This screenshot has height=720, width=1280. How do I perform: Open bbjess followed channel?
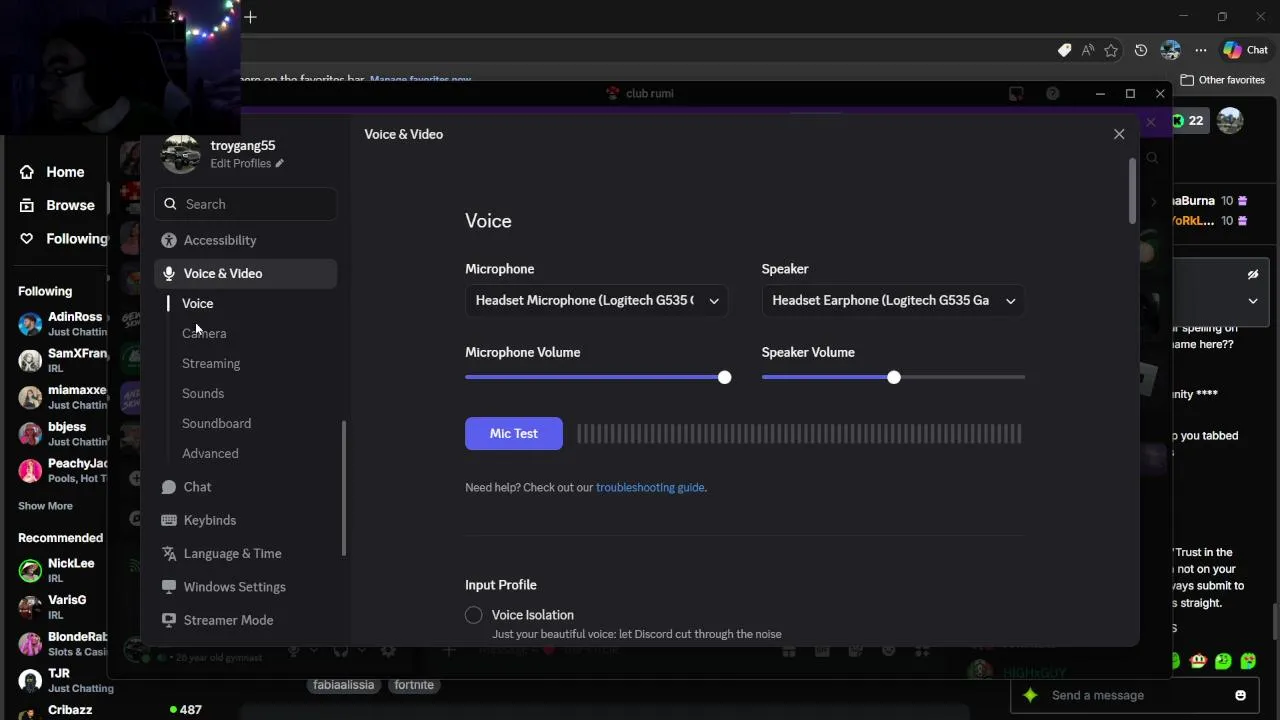click(62, 434)
